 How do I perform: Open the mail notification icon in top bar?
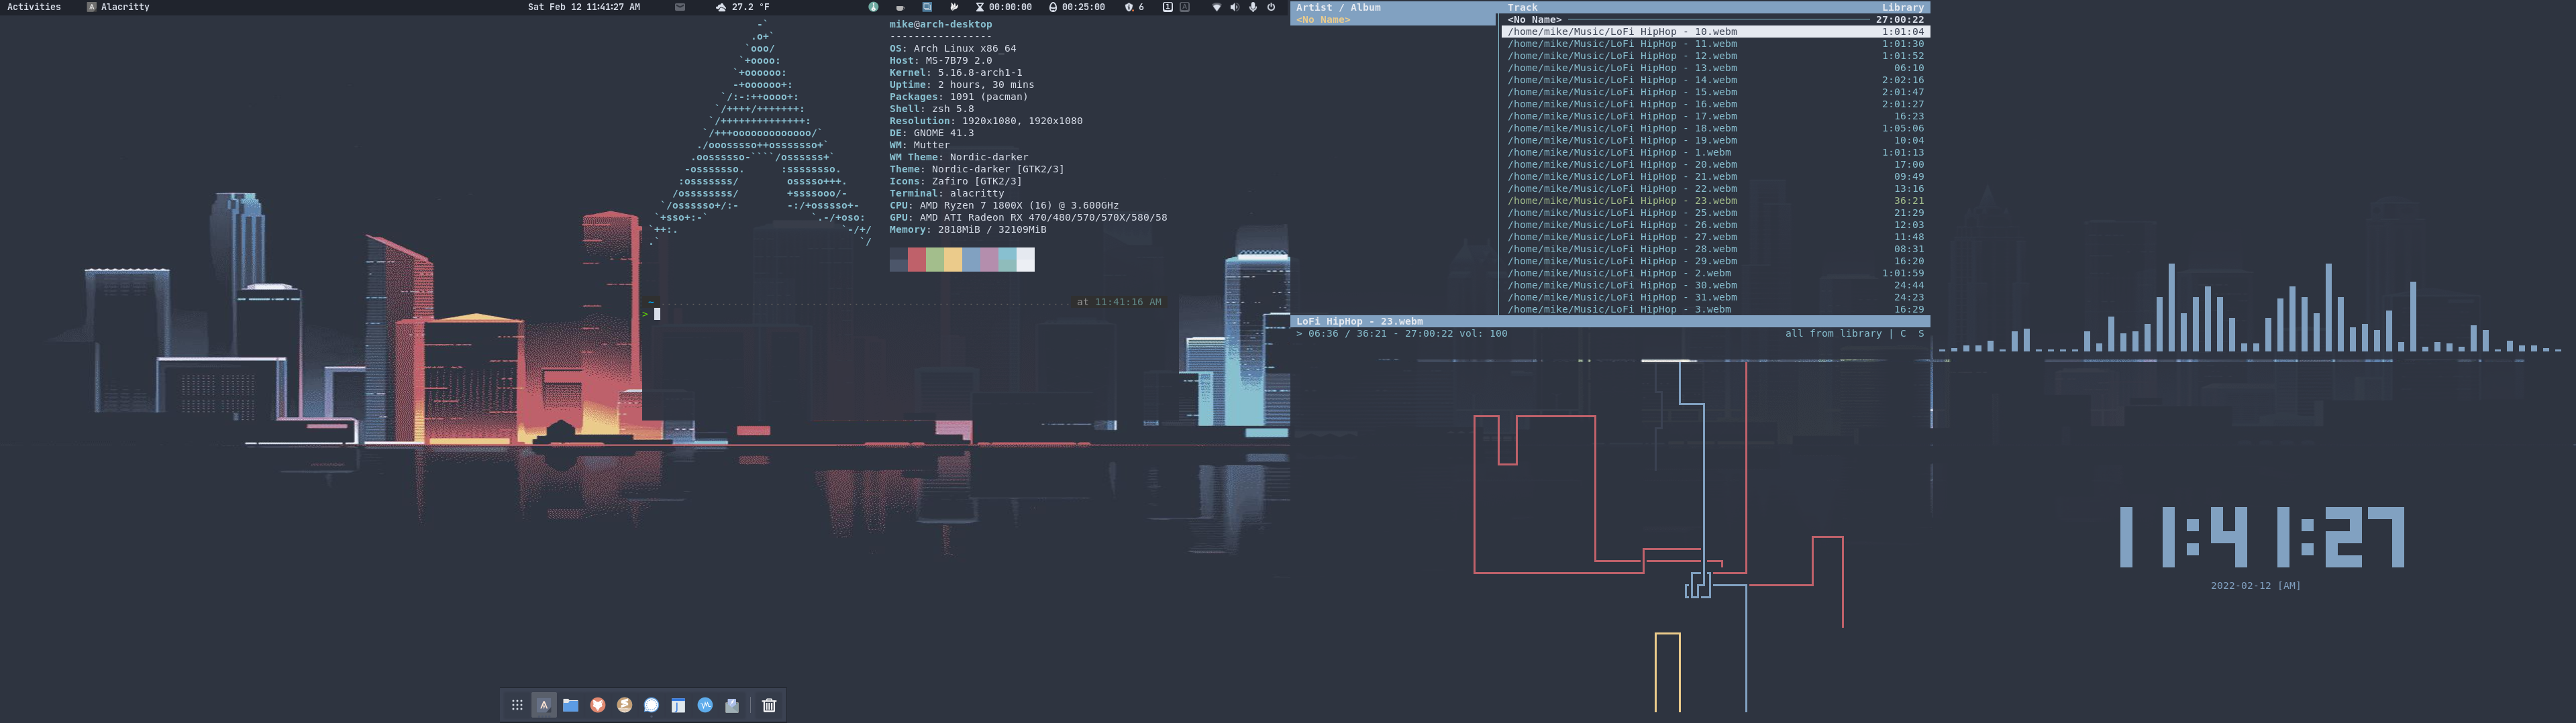point(680,7)
